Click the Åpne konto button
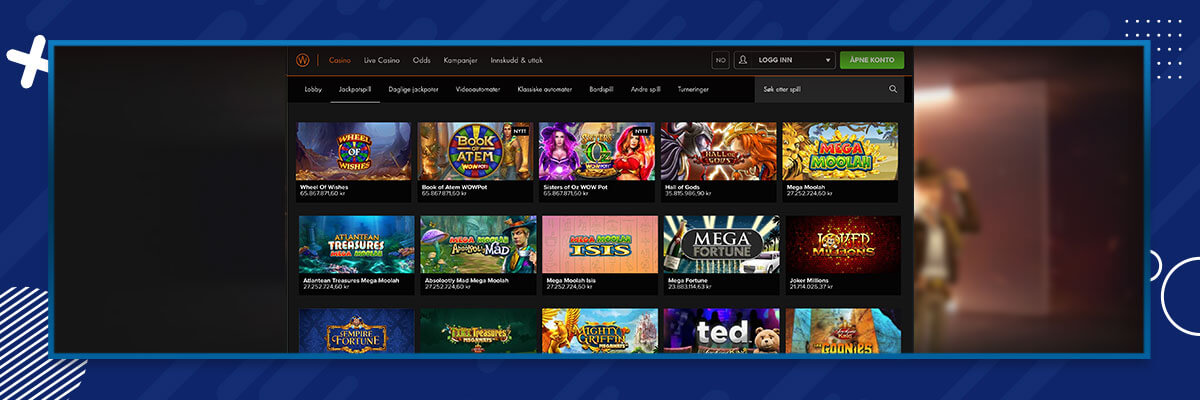The width and height of the screenshot is (1200, 400). coord(872,60)
